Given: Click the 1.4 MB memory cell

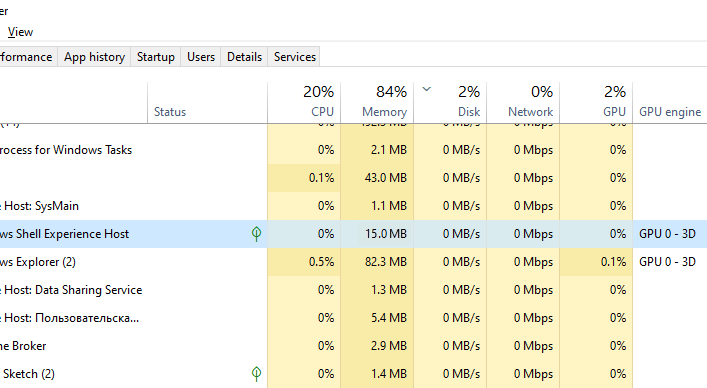Looking at the screenshot, I should coord(377,374).
